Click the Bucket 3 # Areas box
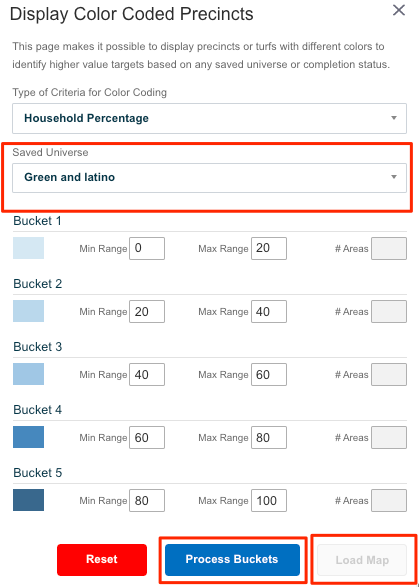The width and height of the screenshot is (419, 587). [x=389, y=374]
